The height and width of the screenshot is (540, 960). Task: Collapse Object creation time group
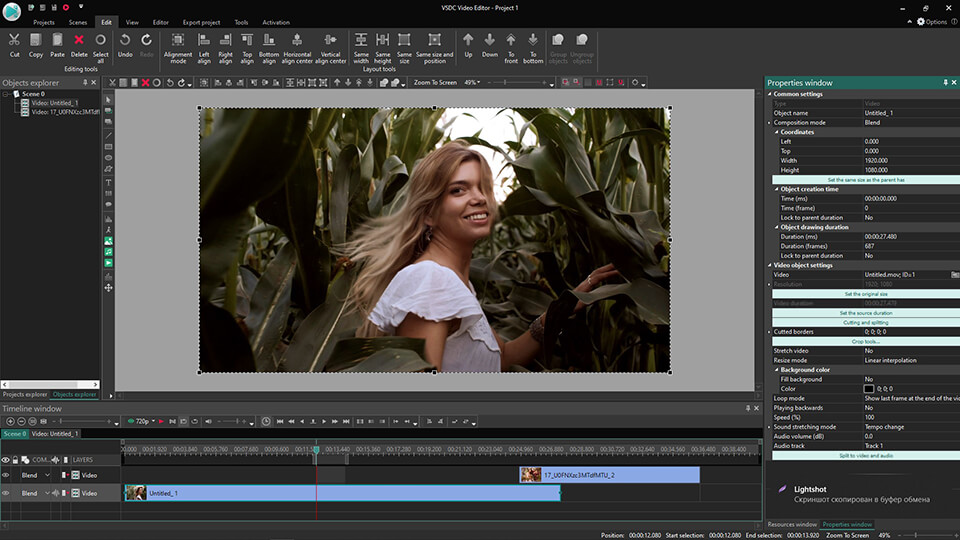(776, 189)
